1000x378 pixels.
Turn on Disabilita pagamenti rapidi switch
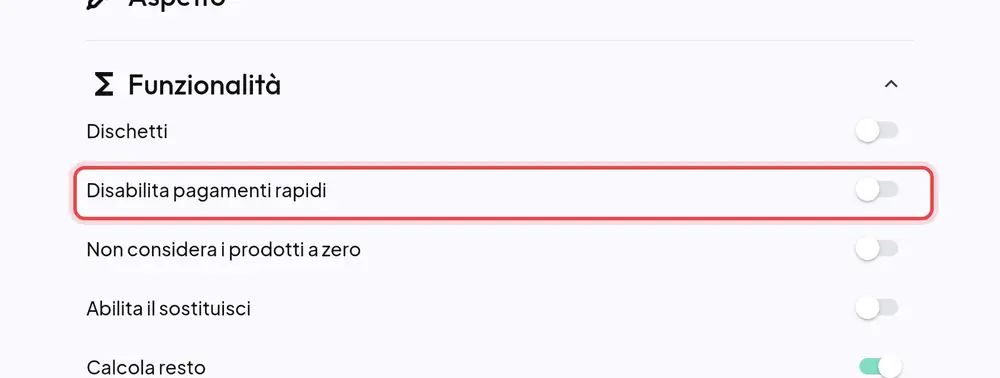(x=877, y=190)
